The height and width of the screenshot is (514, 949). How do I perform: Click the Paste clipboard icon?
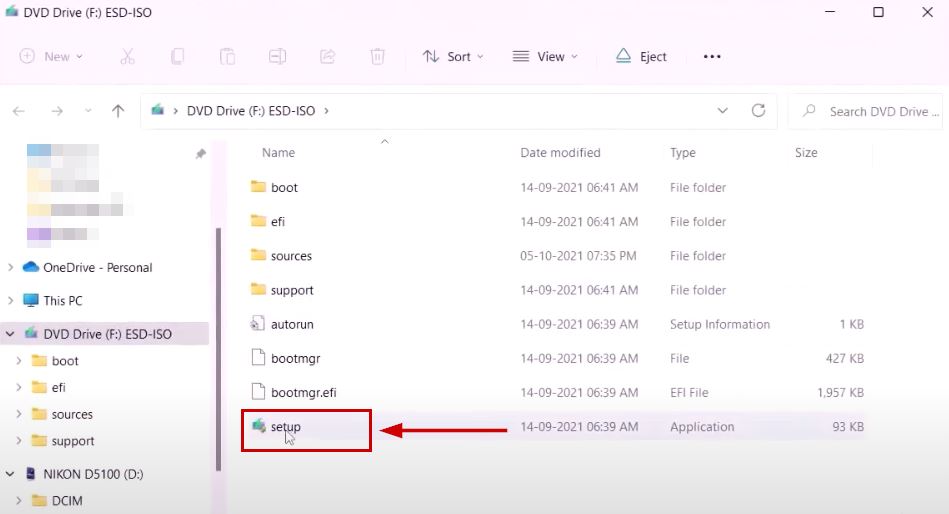227,56
